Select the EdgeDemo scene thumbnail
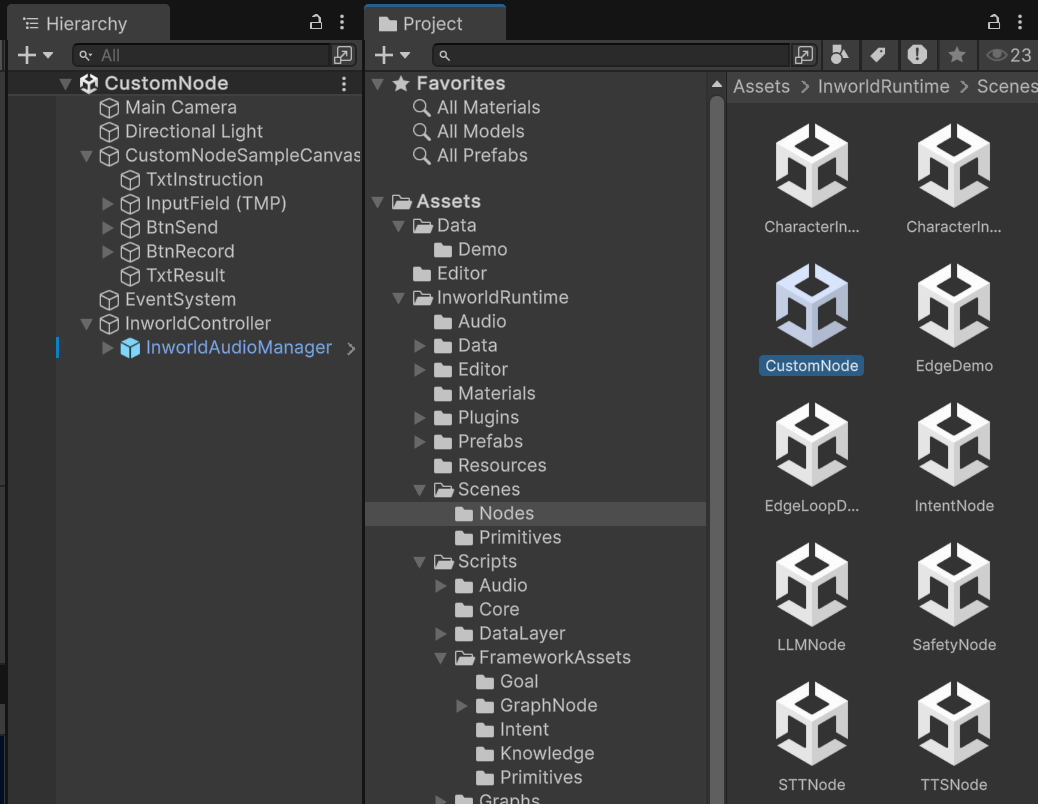The height and width of the screenshot is (804, 1038). [x=953, y=305]
